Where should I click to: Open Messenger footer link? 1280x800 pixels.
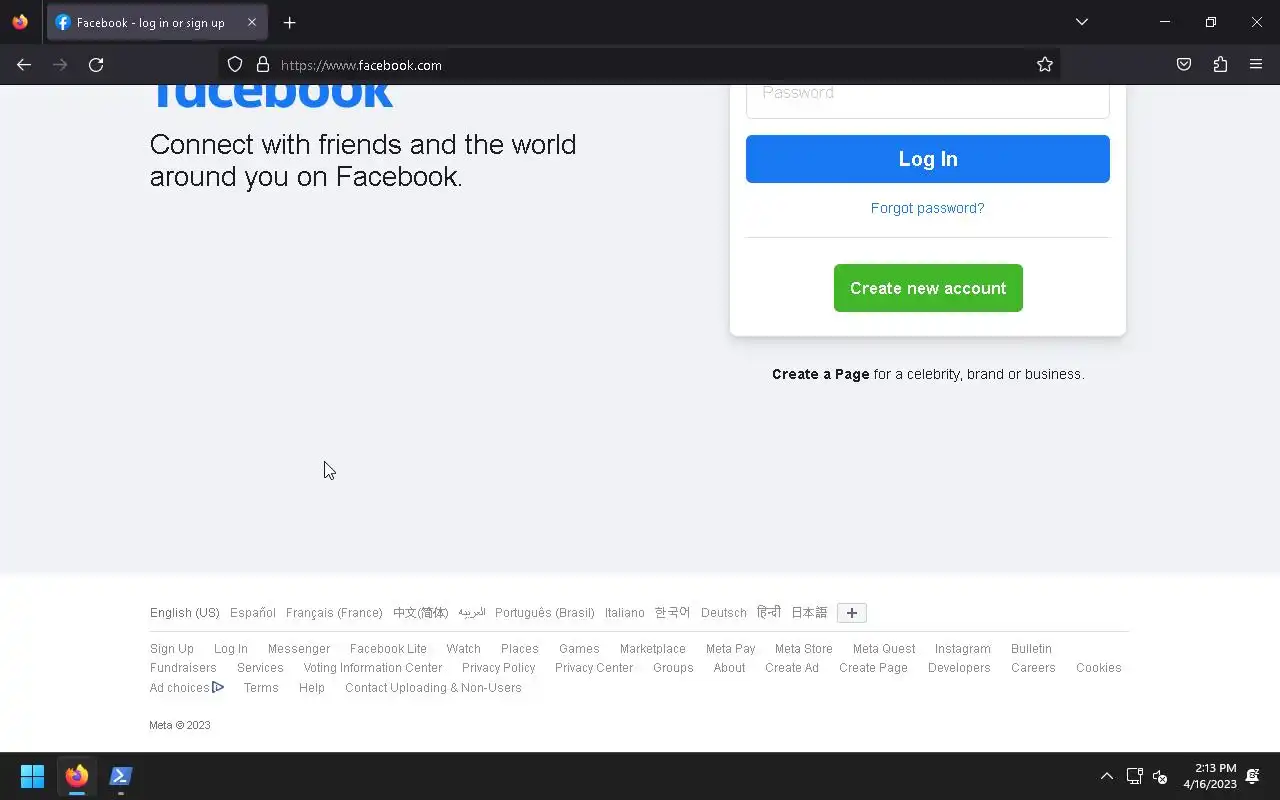(299, 649)
